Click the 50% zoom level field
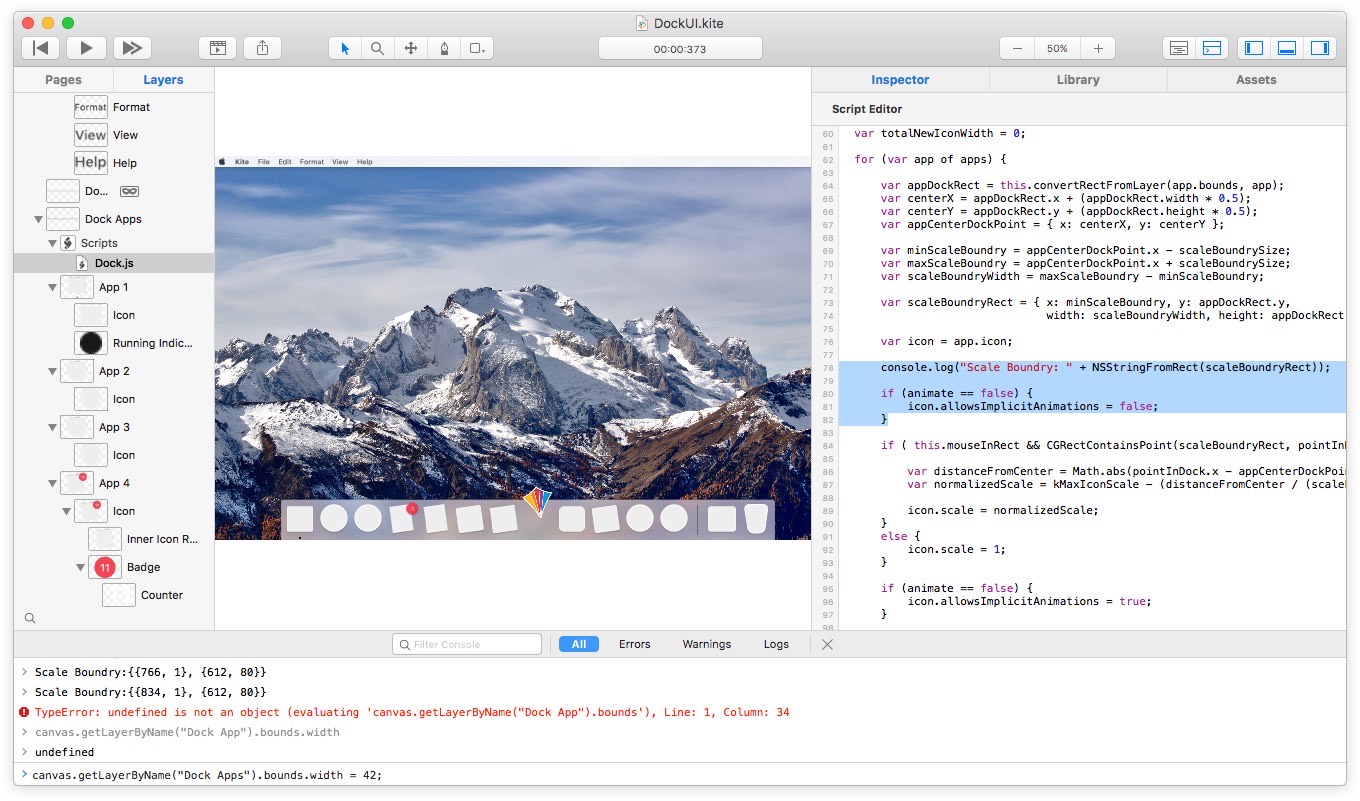This screenshot has height=801, width=1360. (x=1057, y=48)
